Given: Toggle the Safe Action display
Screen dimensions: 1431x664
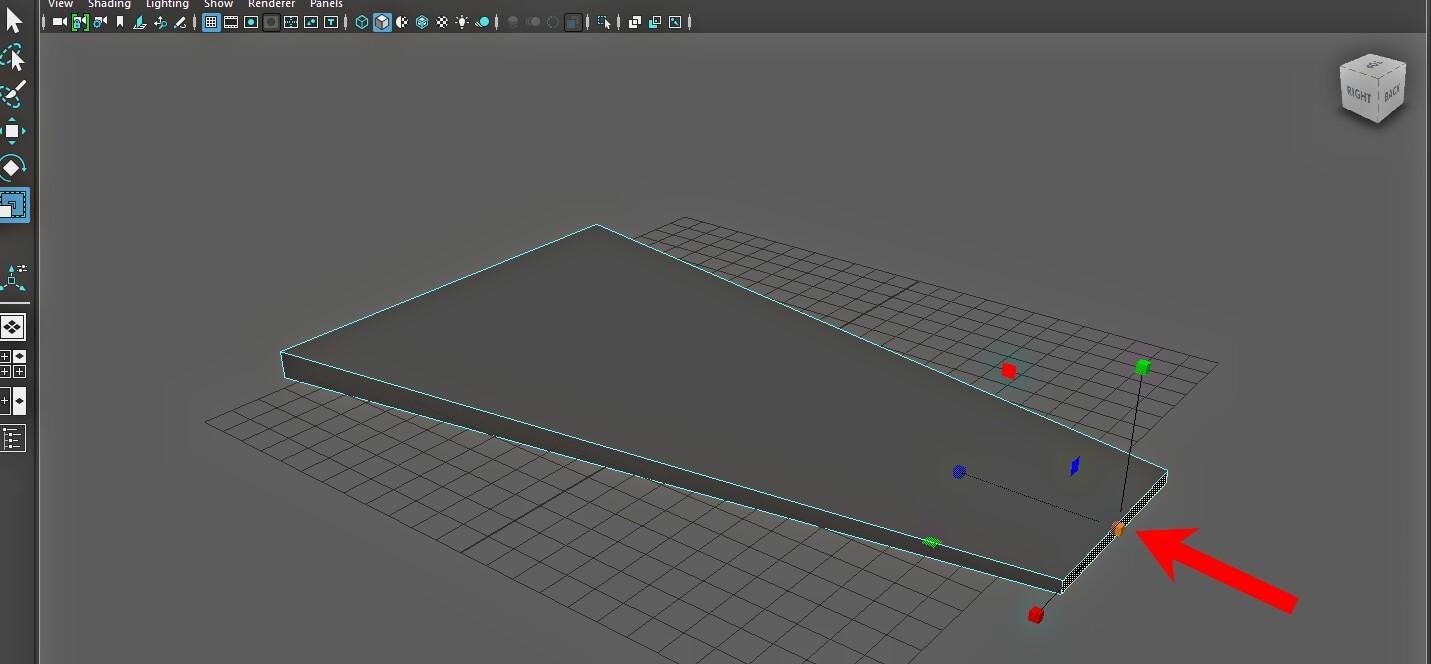Looking at the screenshot, I should [310, 22].
